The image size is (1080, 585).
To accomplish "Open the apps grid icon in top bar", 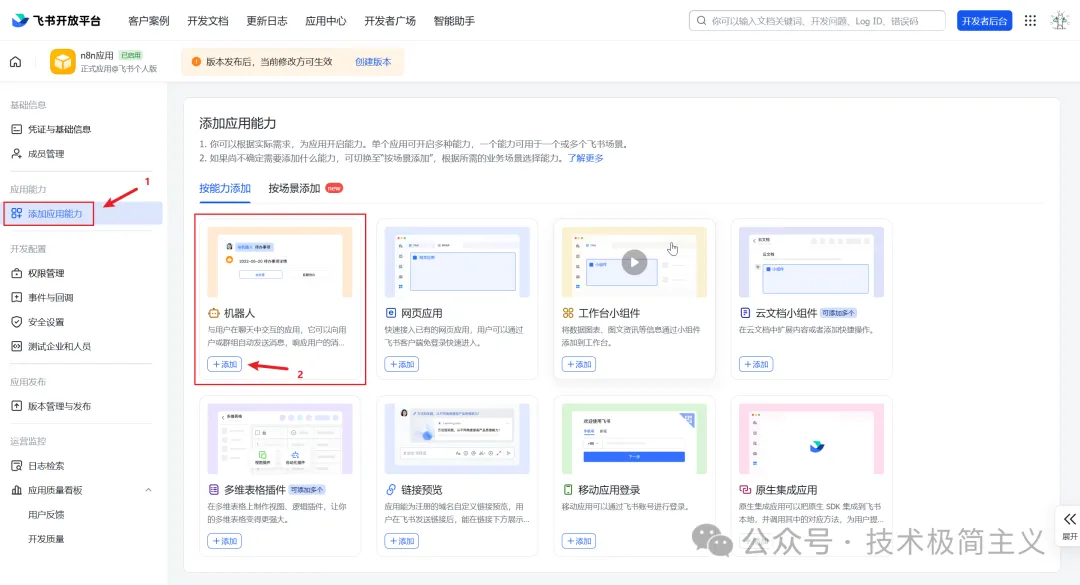I will [x=1030, y=19].
